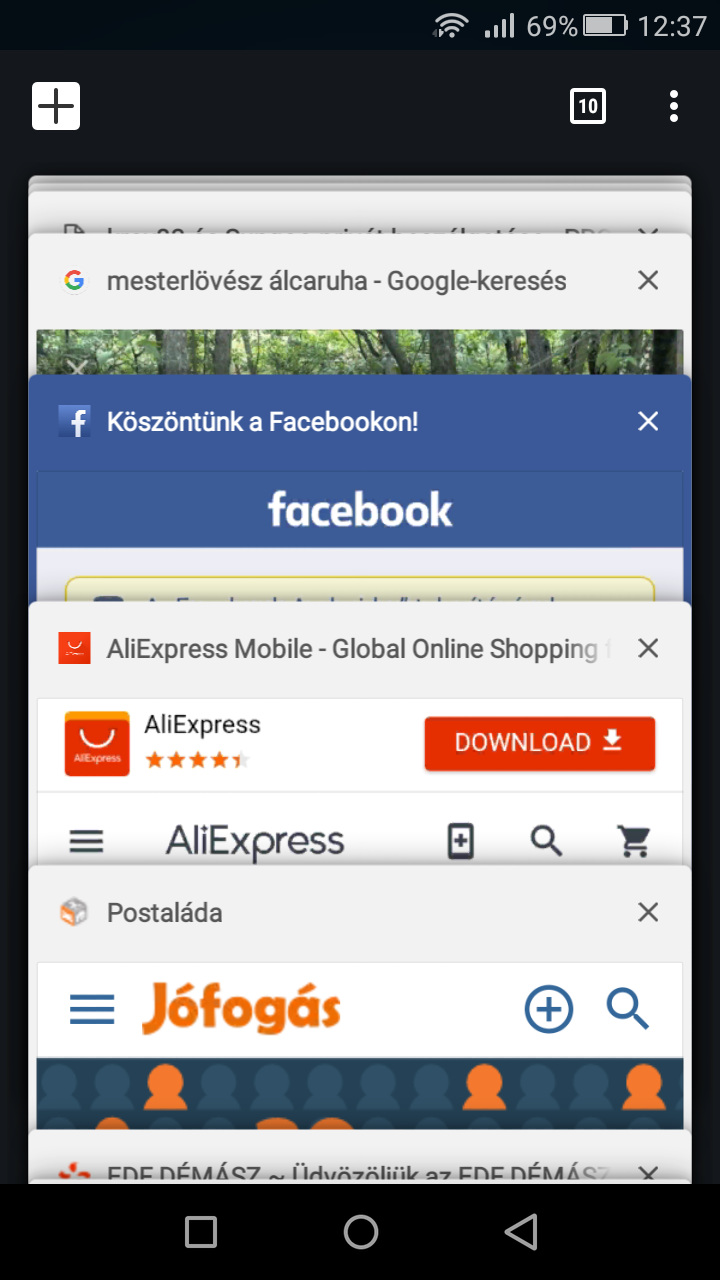
Task: Switch to Köszöntünk a Facebookon tab
Action: (x=262, y=421)
